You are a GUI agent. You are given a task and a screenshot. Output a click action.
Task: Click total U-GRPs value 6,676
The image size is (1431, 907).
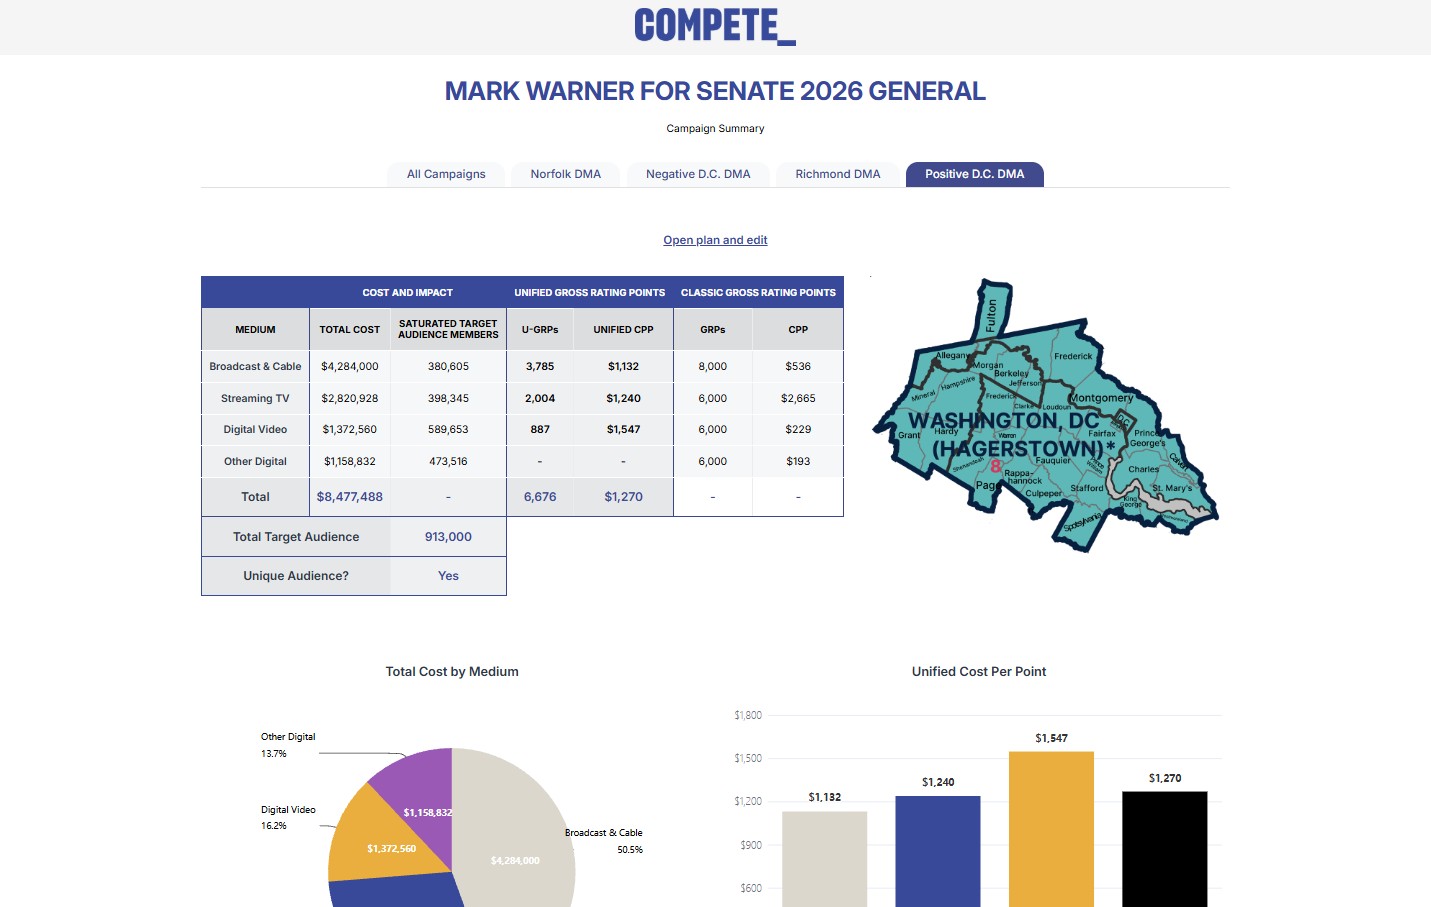point(540,497)
